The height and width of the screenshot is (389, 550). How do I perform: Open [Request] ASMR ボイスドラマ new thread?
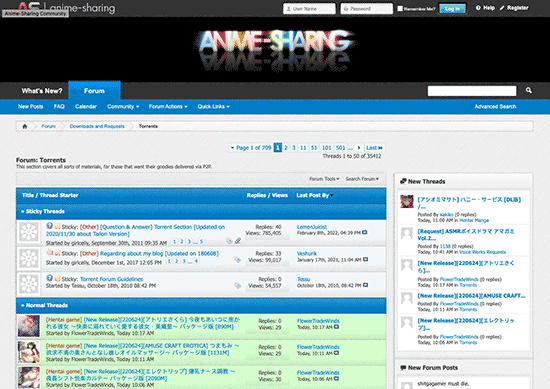point(466,235)
